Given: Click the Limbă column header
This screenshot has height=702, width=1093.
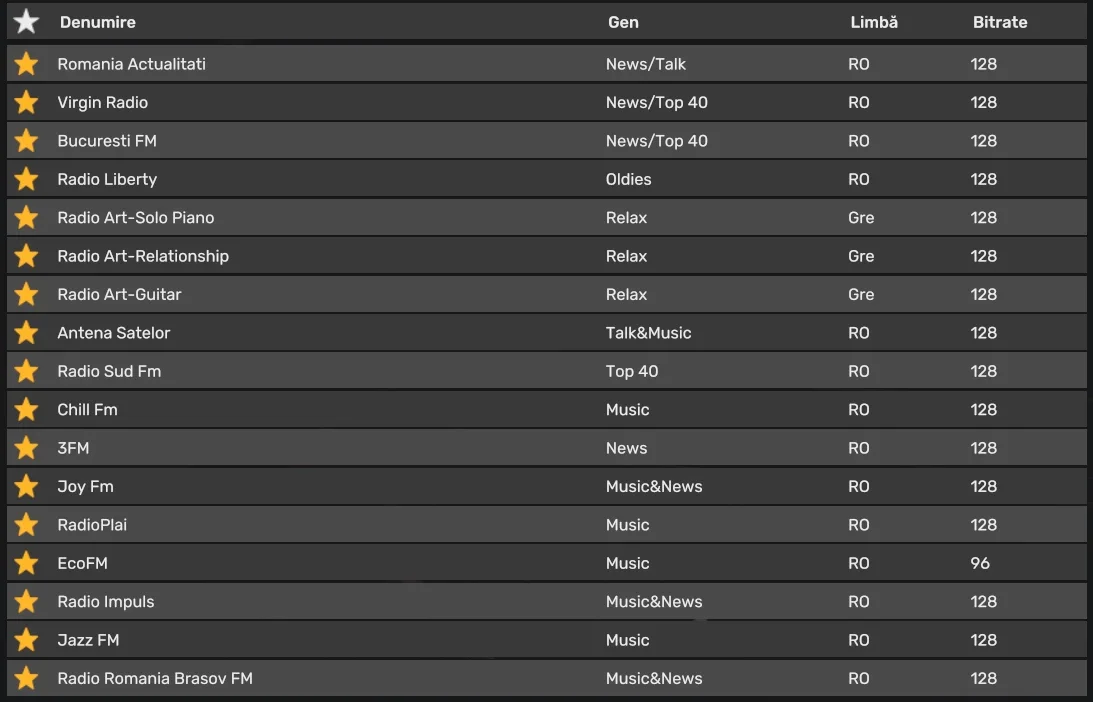Looking at the screenshot, I should (x=873, y=22).
